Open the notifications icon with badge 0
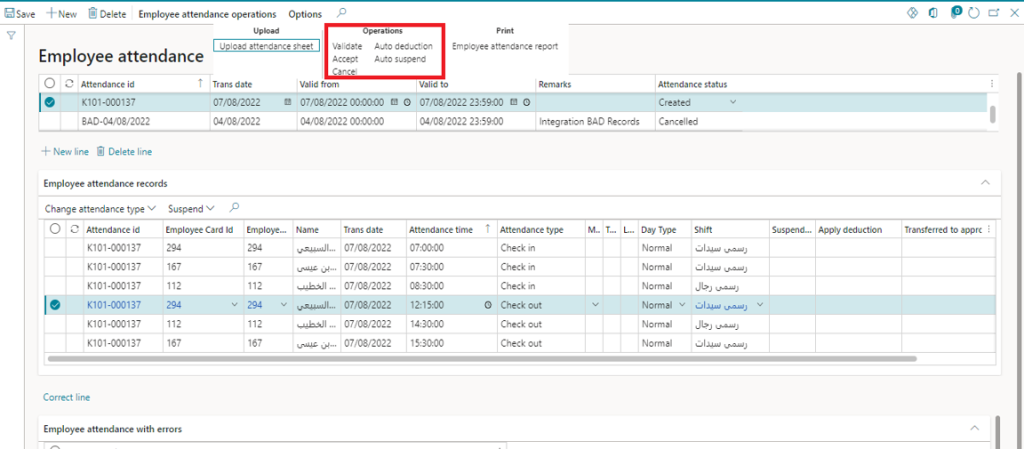This screenshot has height=449, width=1024. (955, 14)
